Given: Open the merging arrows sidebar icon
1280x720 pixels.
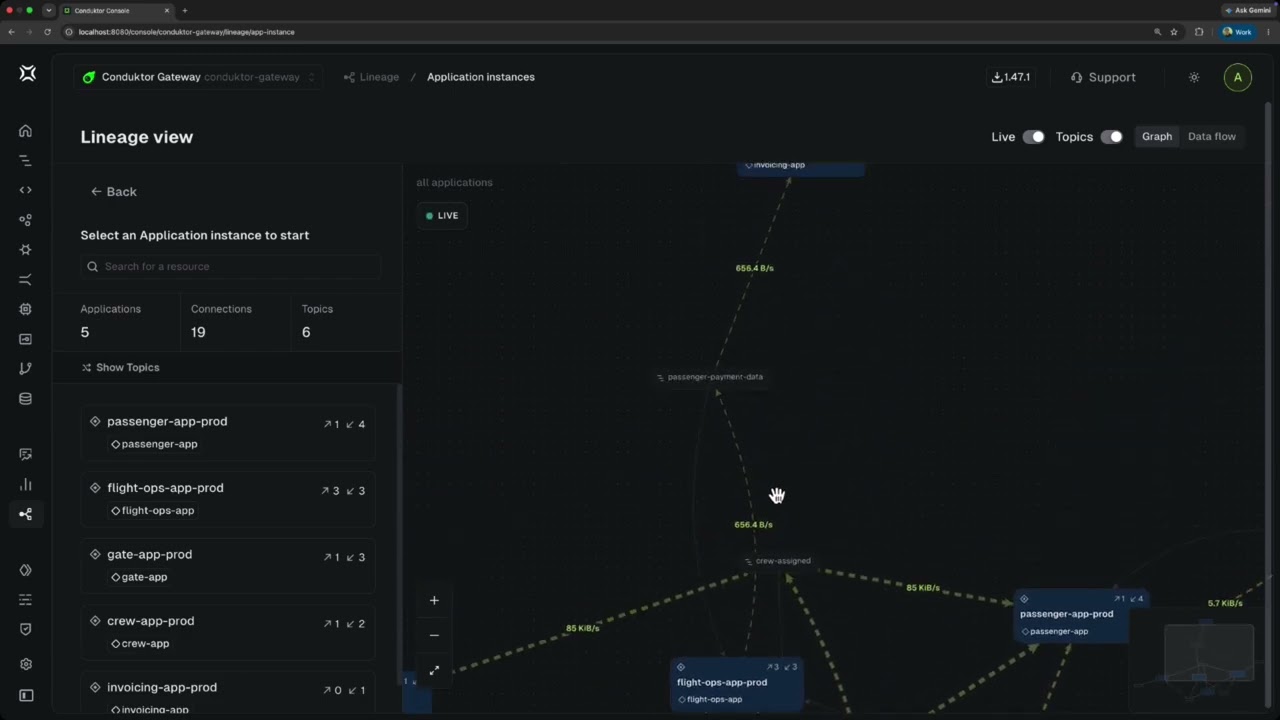Looking at the screenshot, I should click(26, 279).
